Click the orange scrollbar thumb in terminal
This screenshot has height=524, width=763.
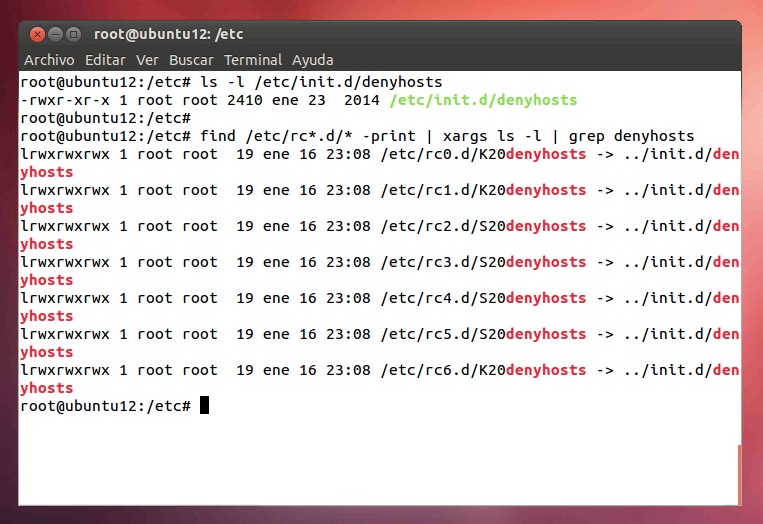coord(739,475)
